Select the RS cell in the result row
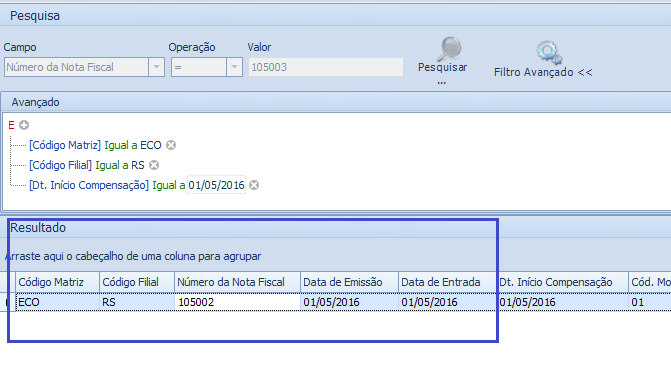This screenshot has width=671, height=376. (x=137, y=302)
